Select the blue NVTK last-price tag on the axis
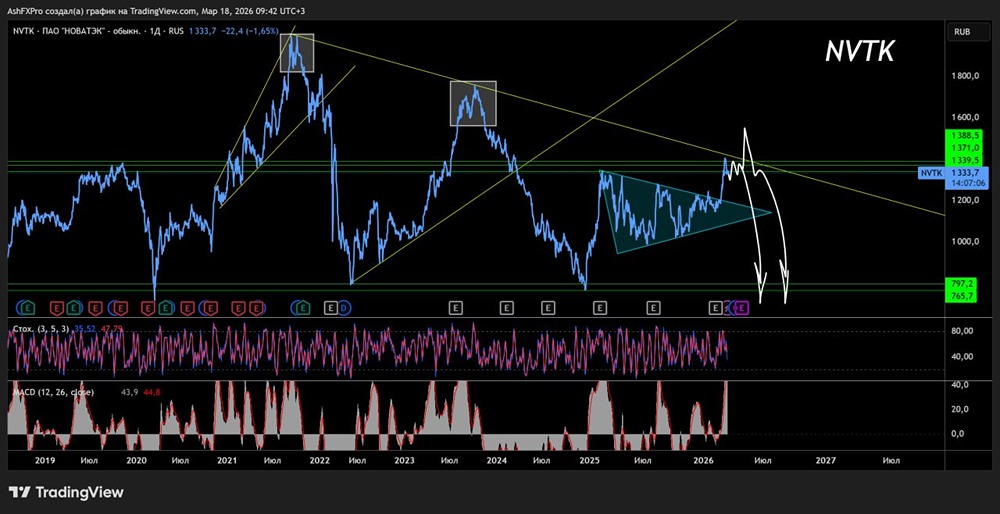The width and height of the screenshot is (1000, 514). [x=955, y=177]
